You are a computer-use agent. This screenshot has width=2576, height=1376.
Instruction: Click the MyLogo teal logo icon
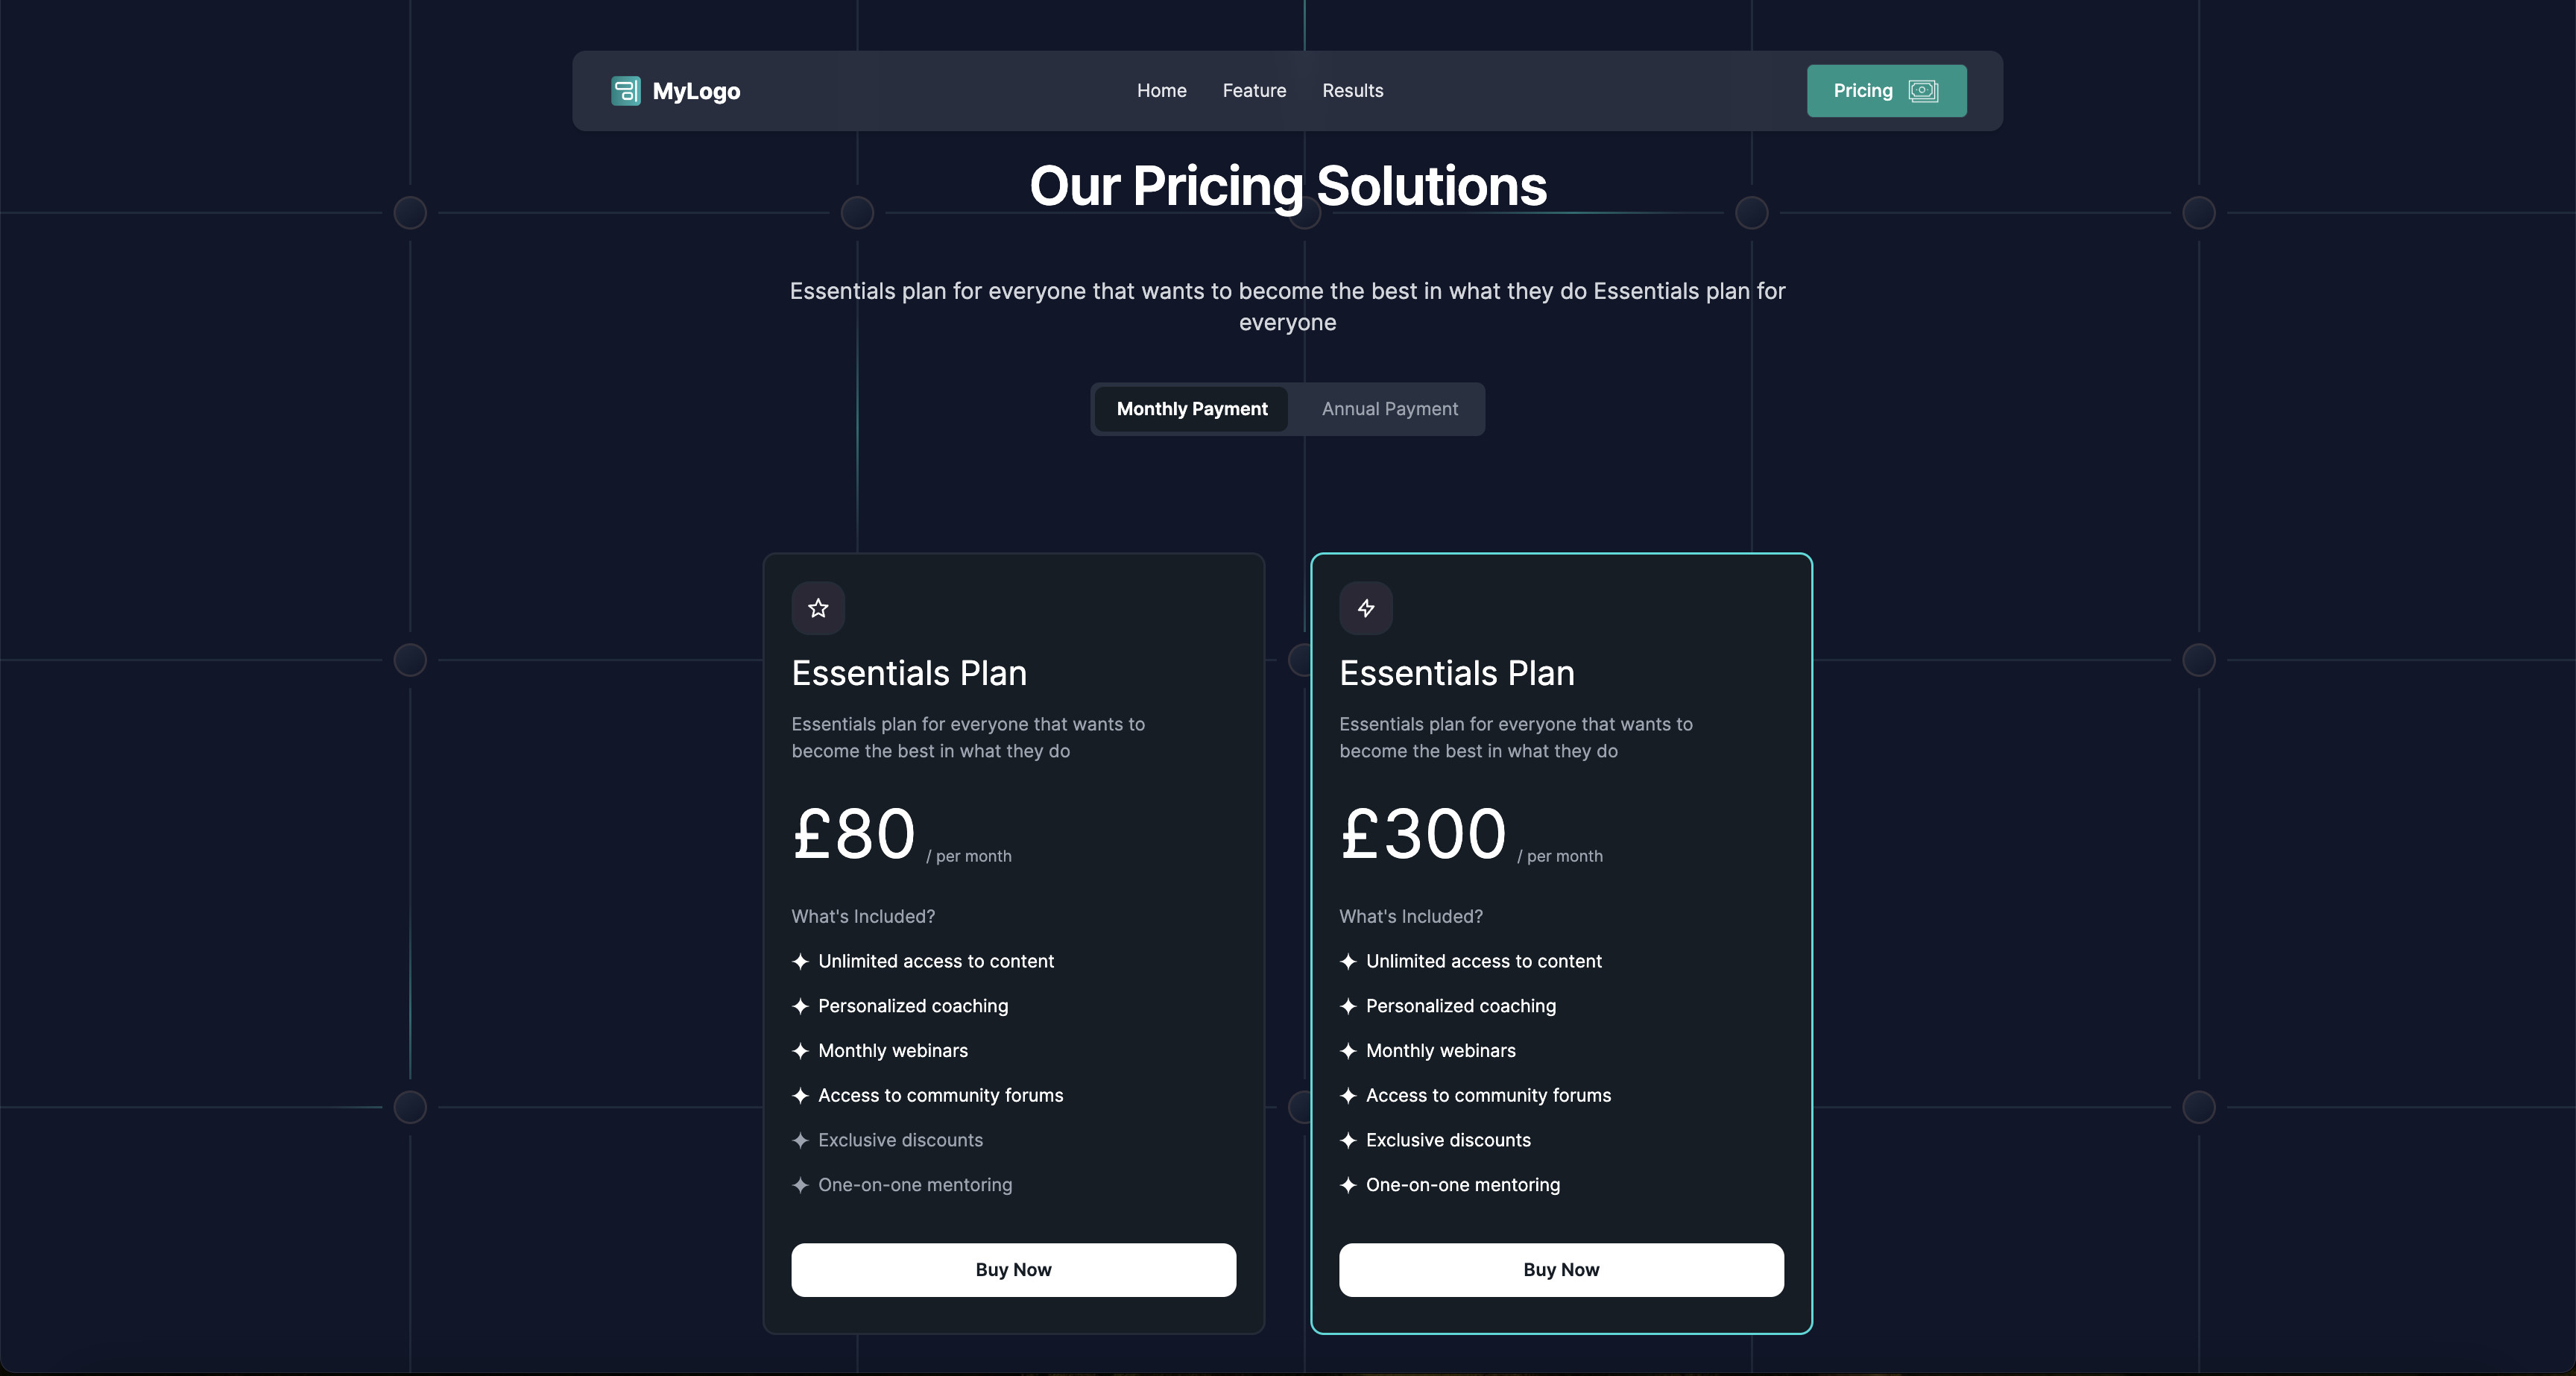point(626,91)
